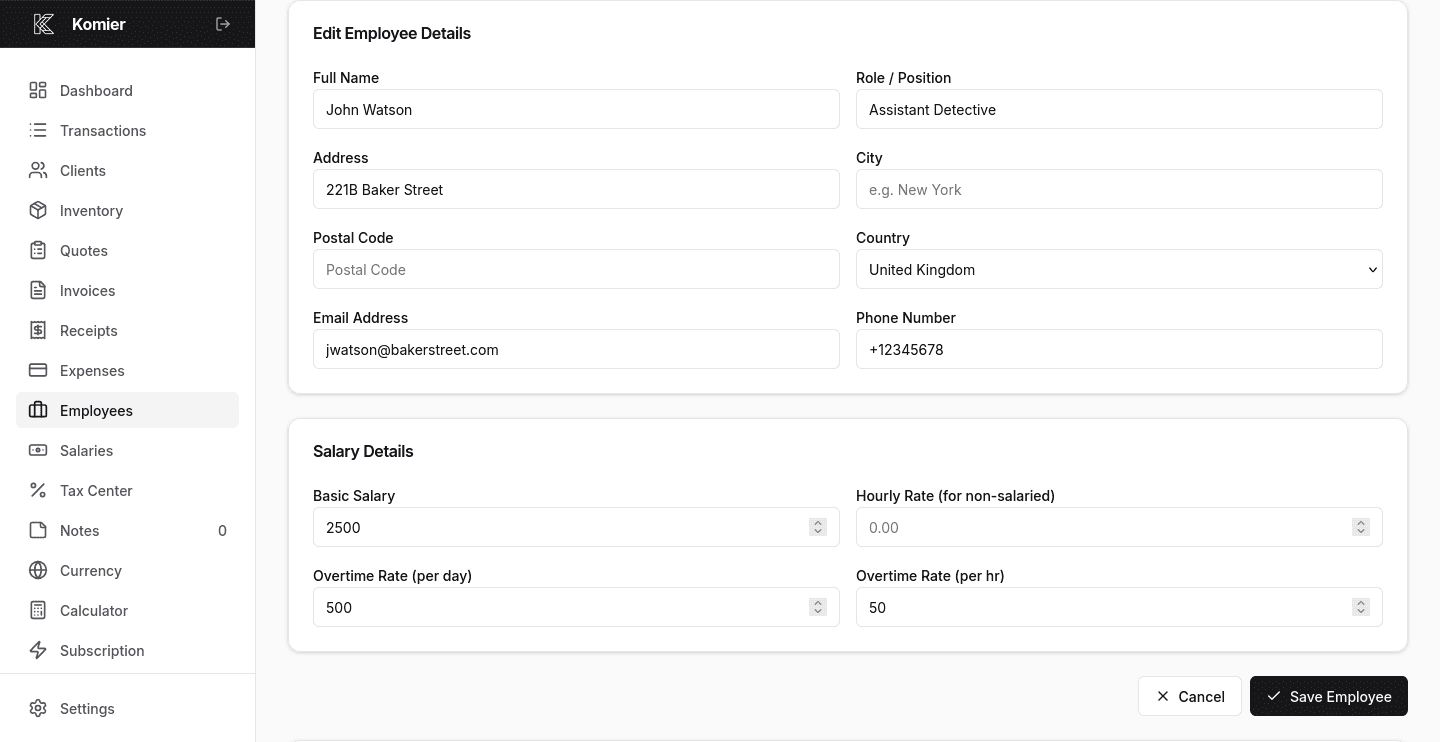Click into the Email Address field
Viewport: 1440px width, 742px height.
[x=576, y=349]
